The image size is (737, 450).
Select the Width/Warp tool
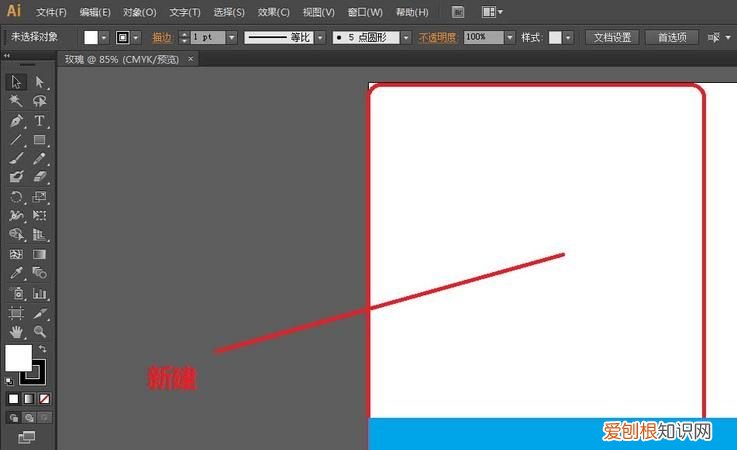[16, 215]
